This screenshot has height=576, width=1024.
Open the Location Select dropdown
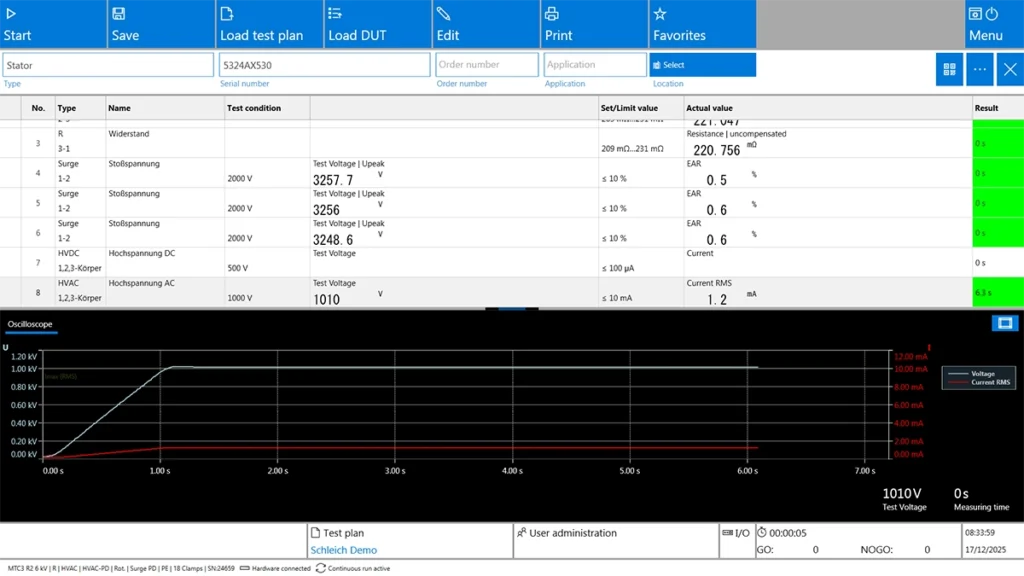[702, 65]
